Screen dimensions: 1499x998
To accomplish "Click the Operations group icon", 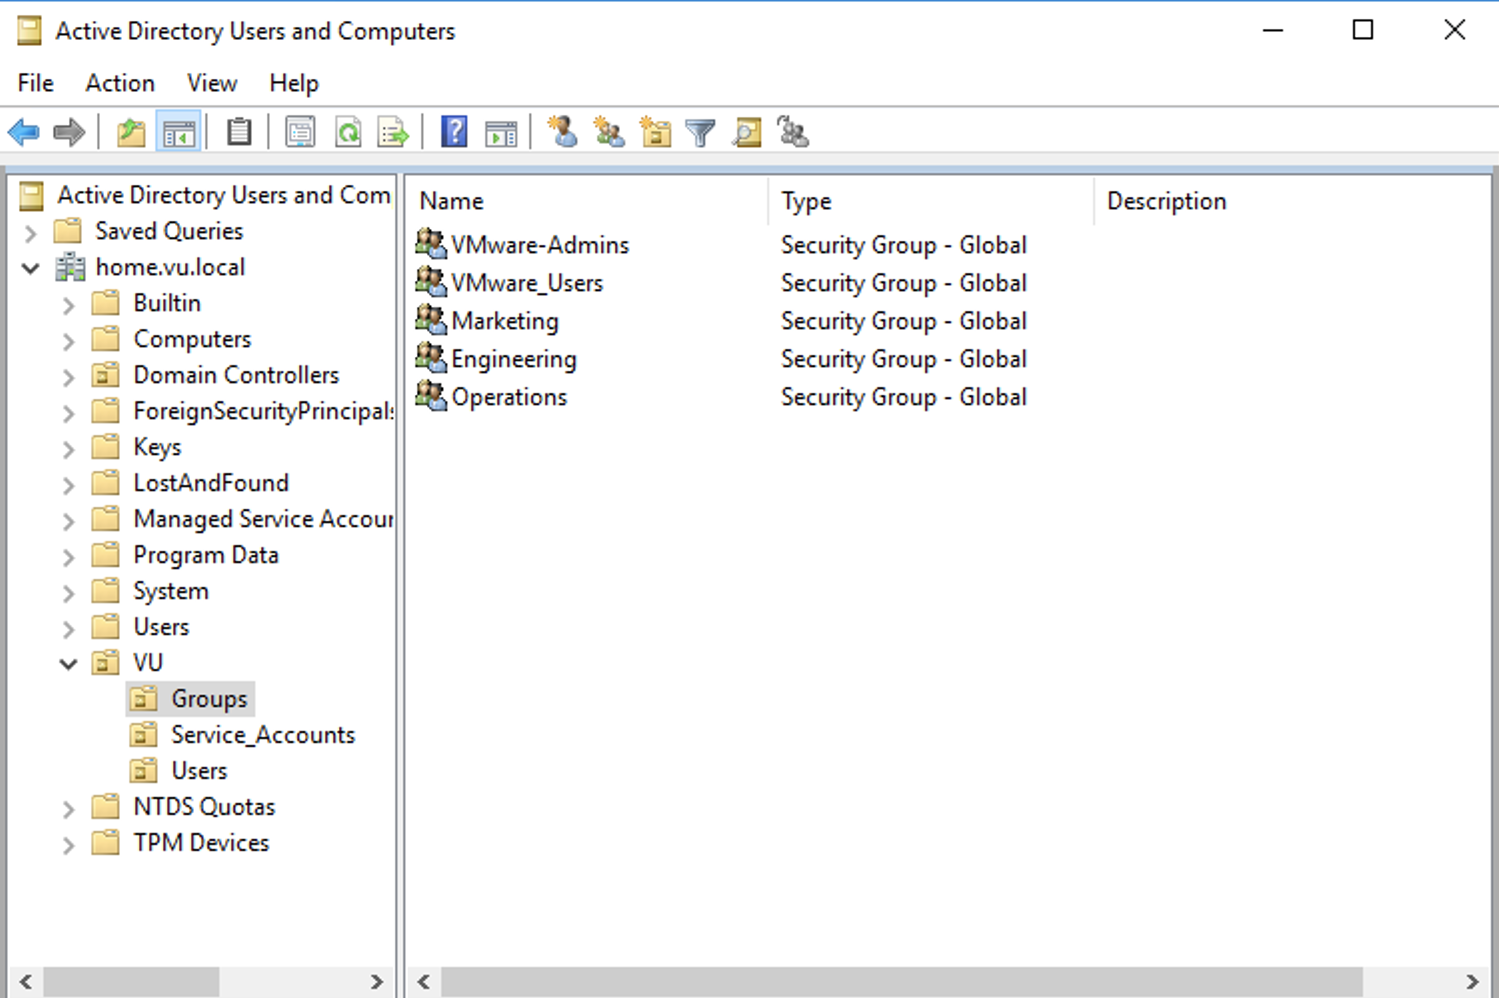I will coord(431,396).
